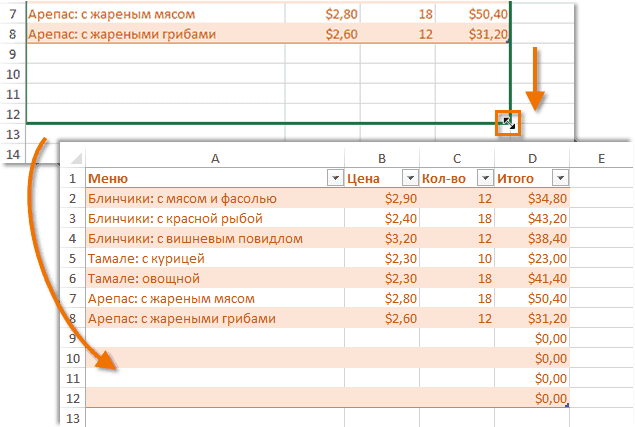Select cell 'Блинчики: с вишневым повидлом'

coord(215,238)
